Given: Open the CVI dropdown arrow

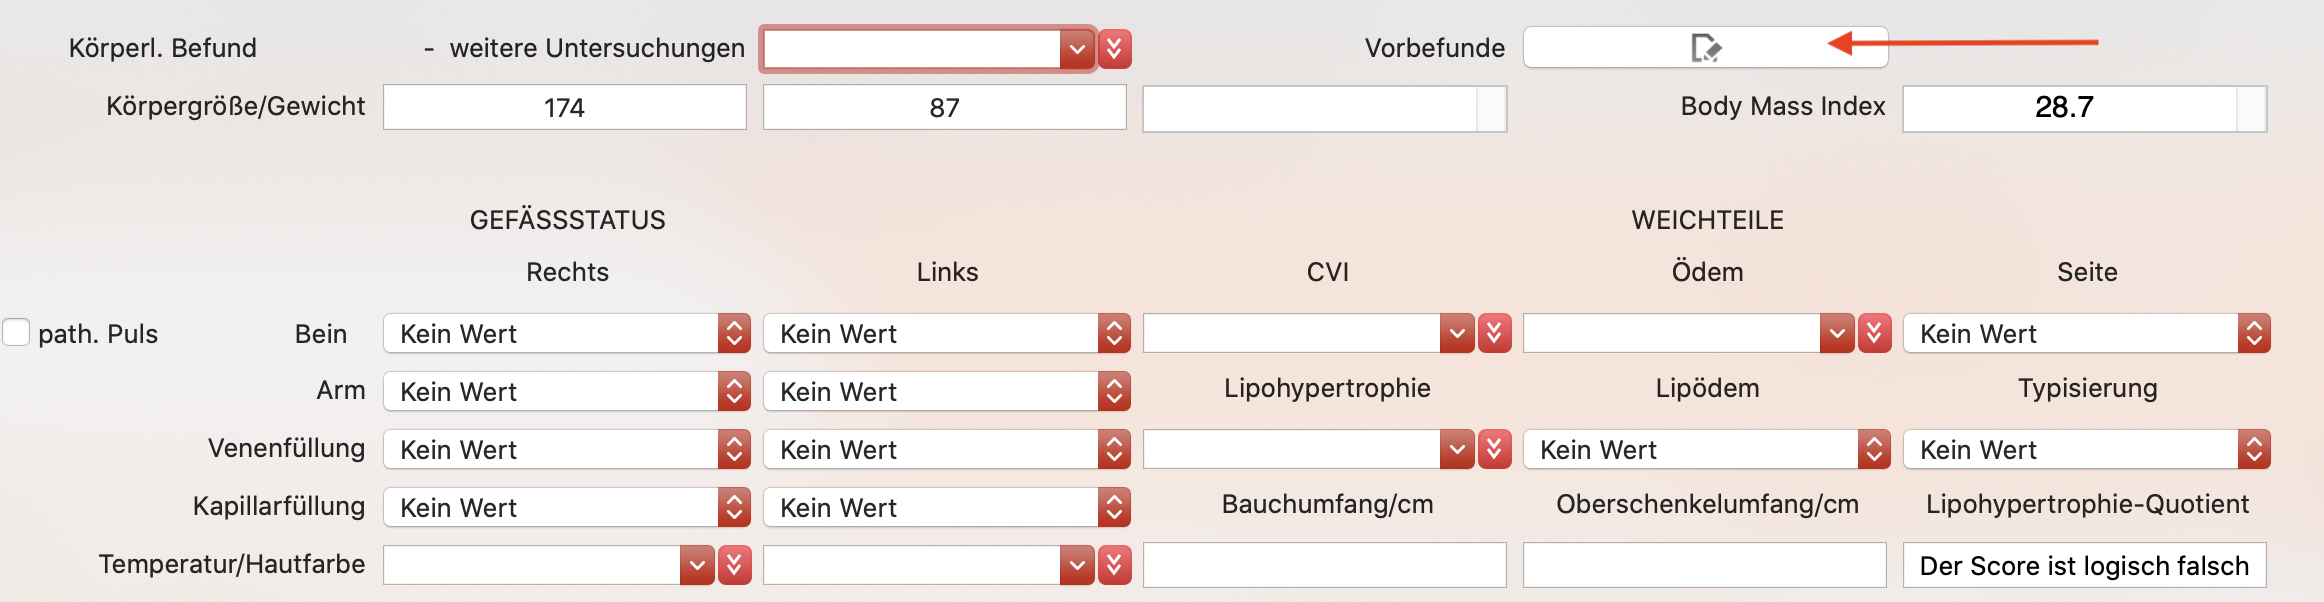Looking at the screenshot, I should pos(1457,333).
